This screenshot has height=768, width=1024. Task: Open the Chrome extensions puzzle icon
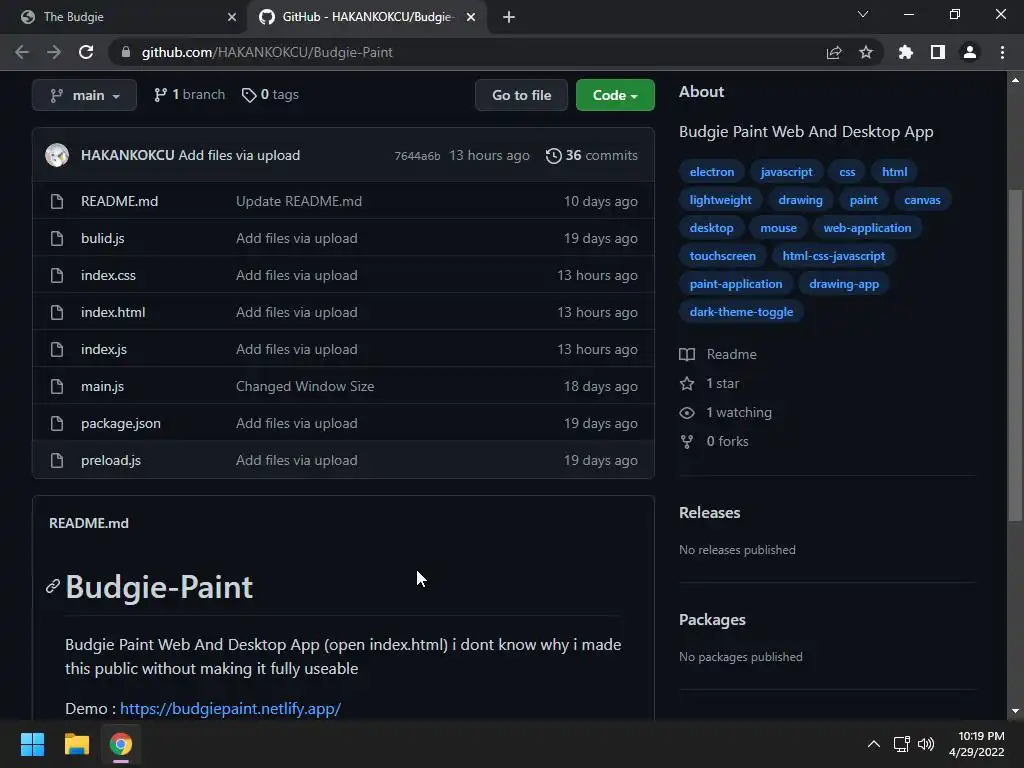(905, 52)
